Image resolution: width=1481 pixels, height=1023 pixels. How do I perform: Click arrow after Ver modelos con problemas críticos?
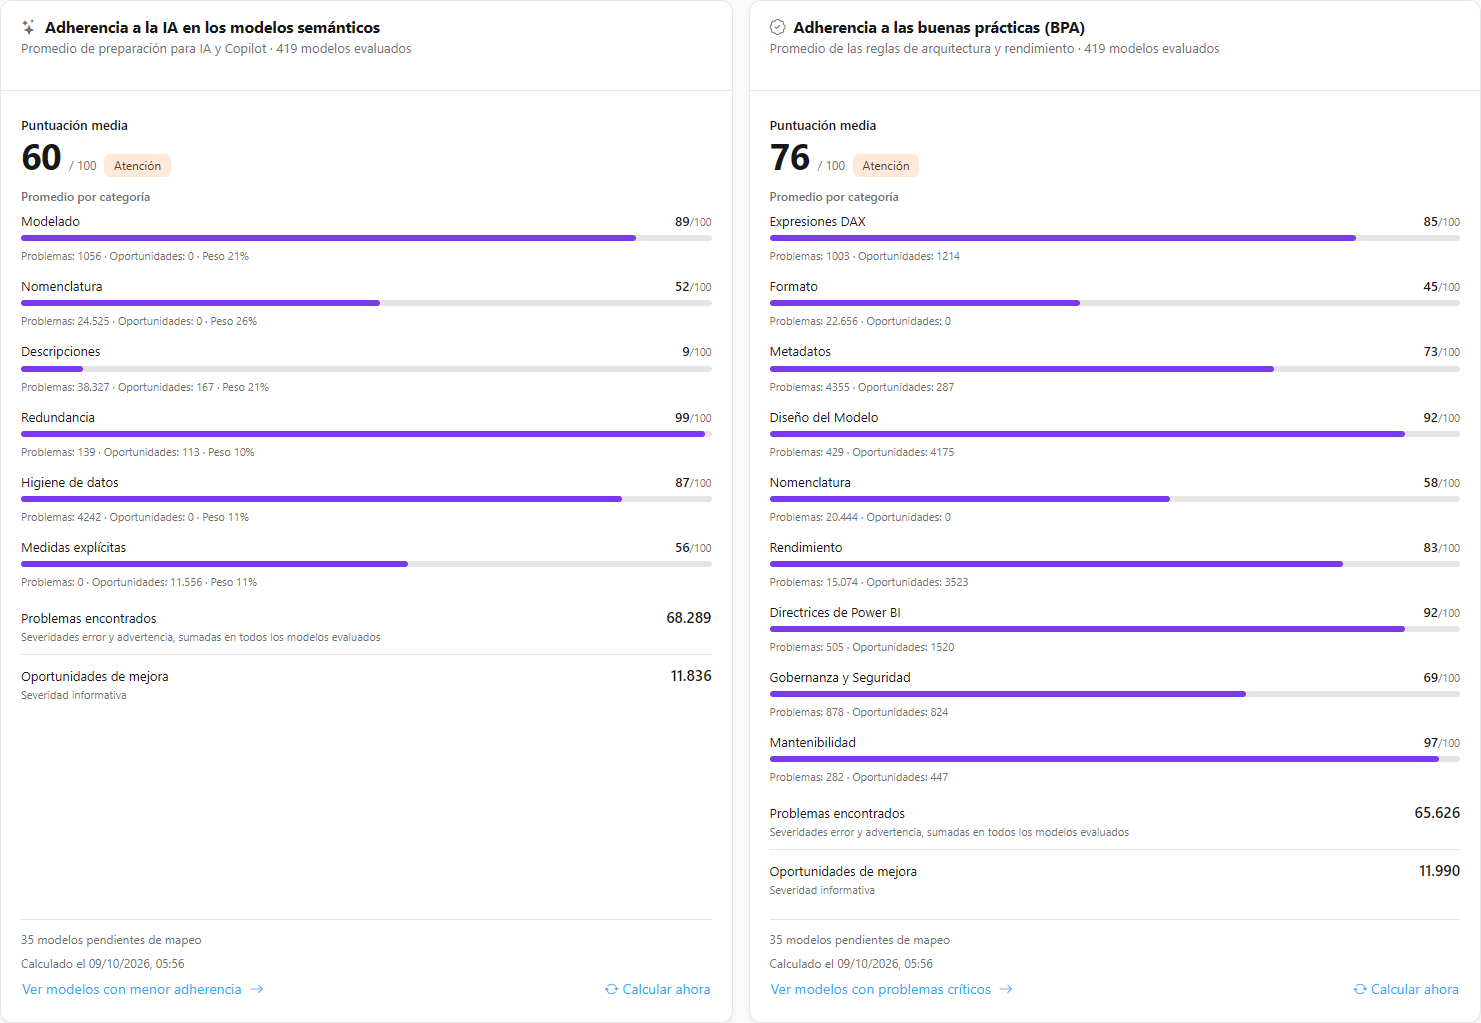pyautogui.click(x=1006, y=989)
